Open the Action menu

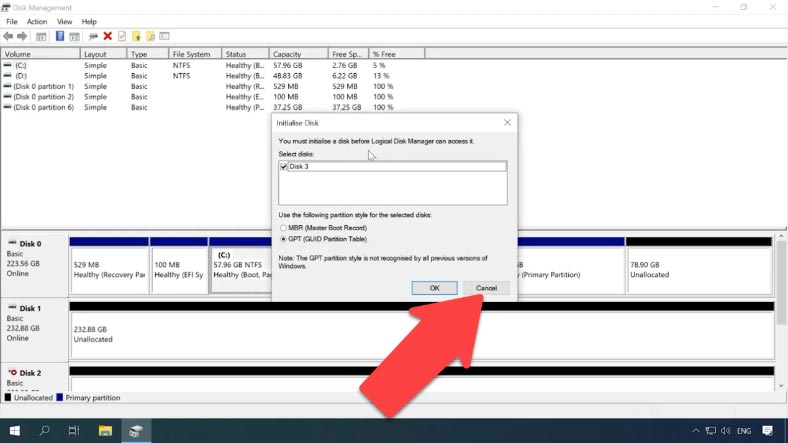(x=37, y=22)
